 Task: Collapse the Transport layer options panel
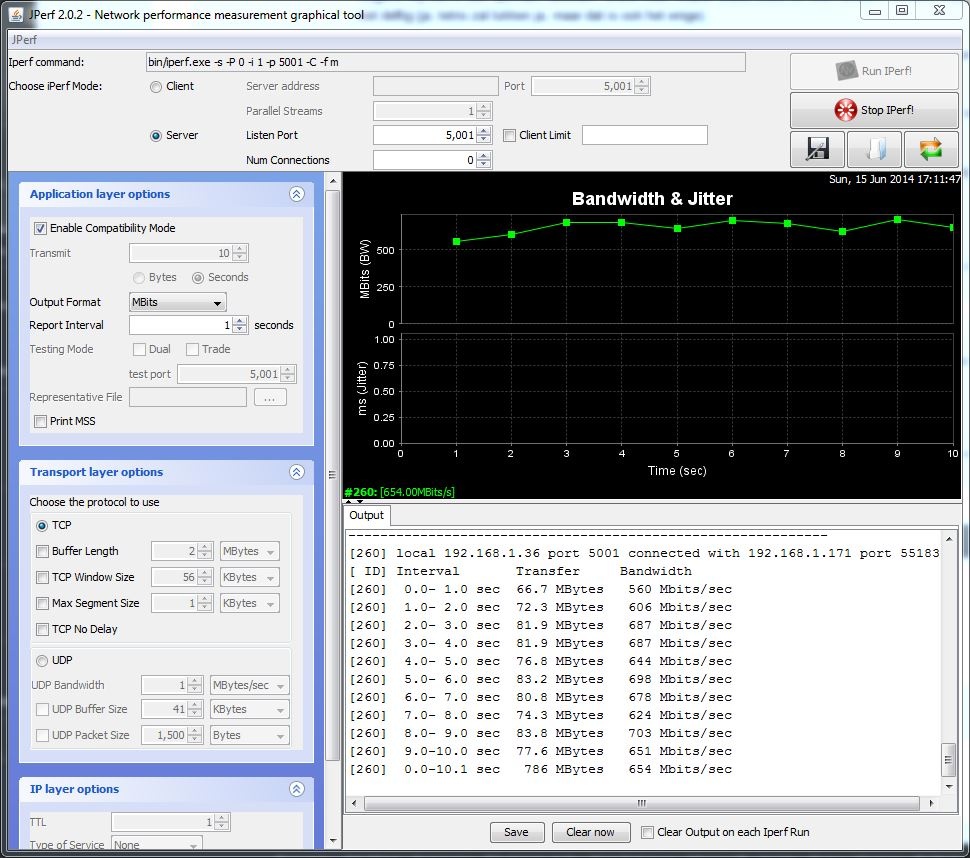[x=296, y=473]
